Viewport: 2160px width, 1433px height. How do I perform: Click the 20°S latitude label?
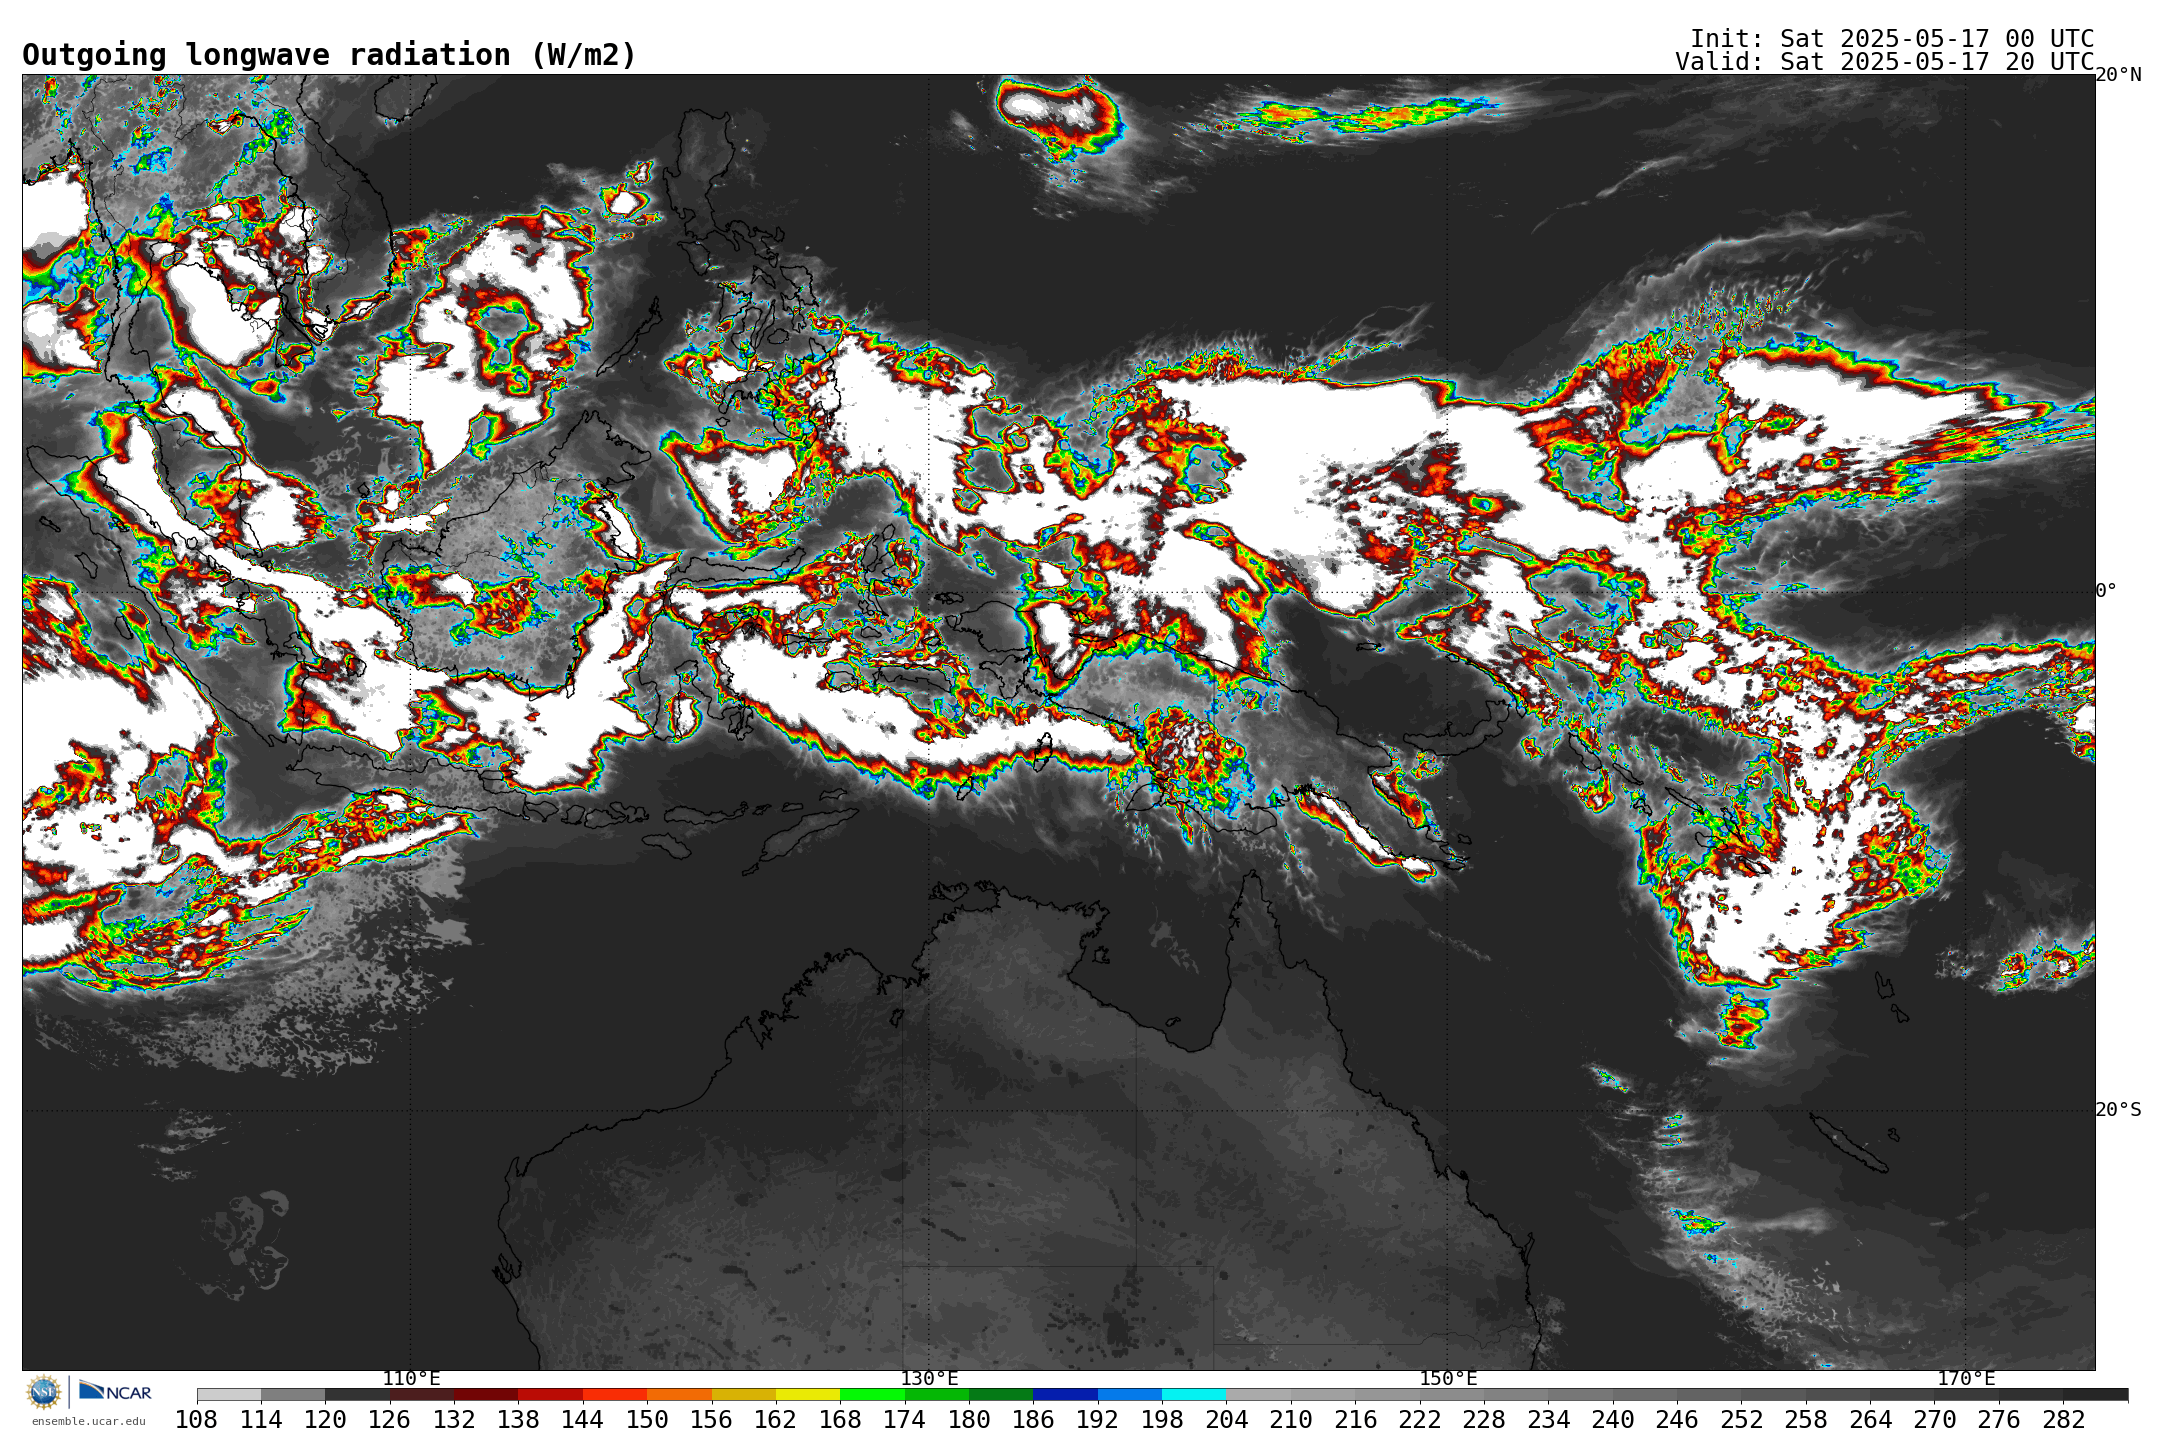click(2118, 1109)
